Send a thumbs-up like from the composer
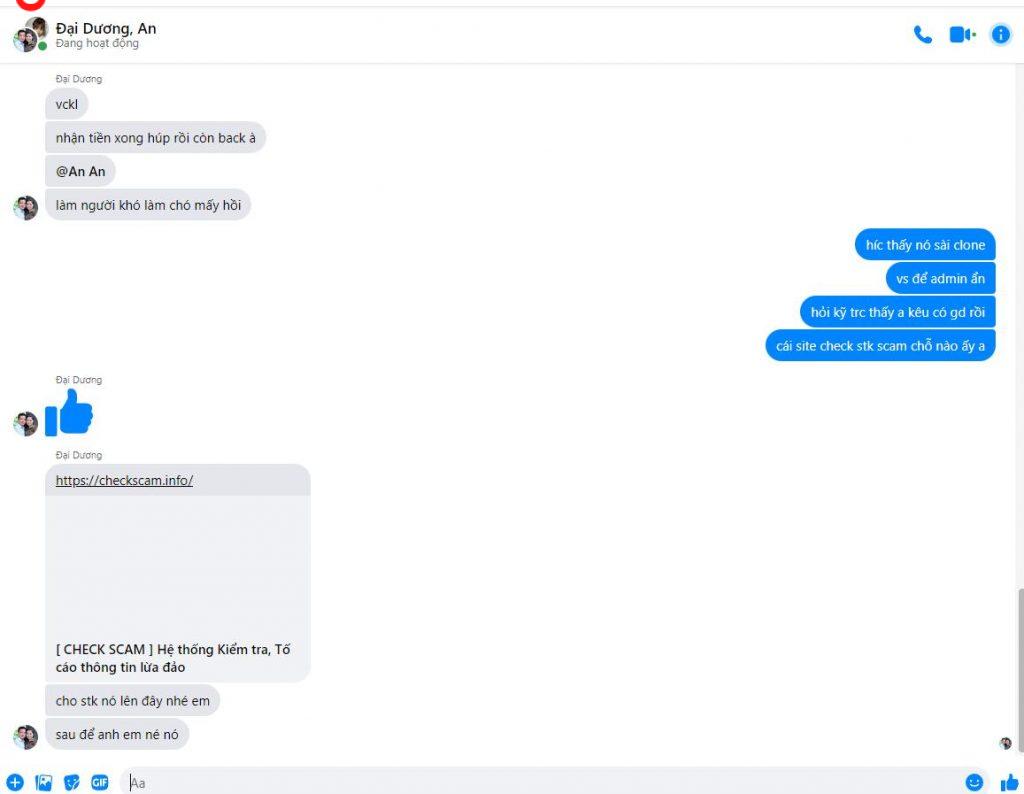 coord(1010,782)
